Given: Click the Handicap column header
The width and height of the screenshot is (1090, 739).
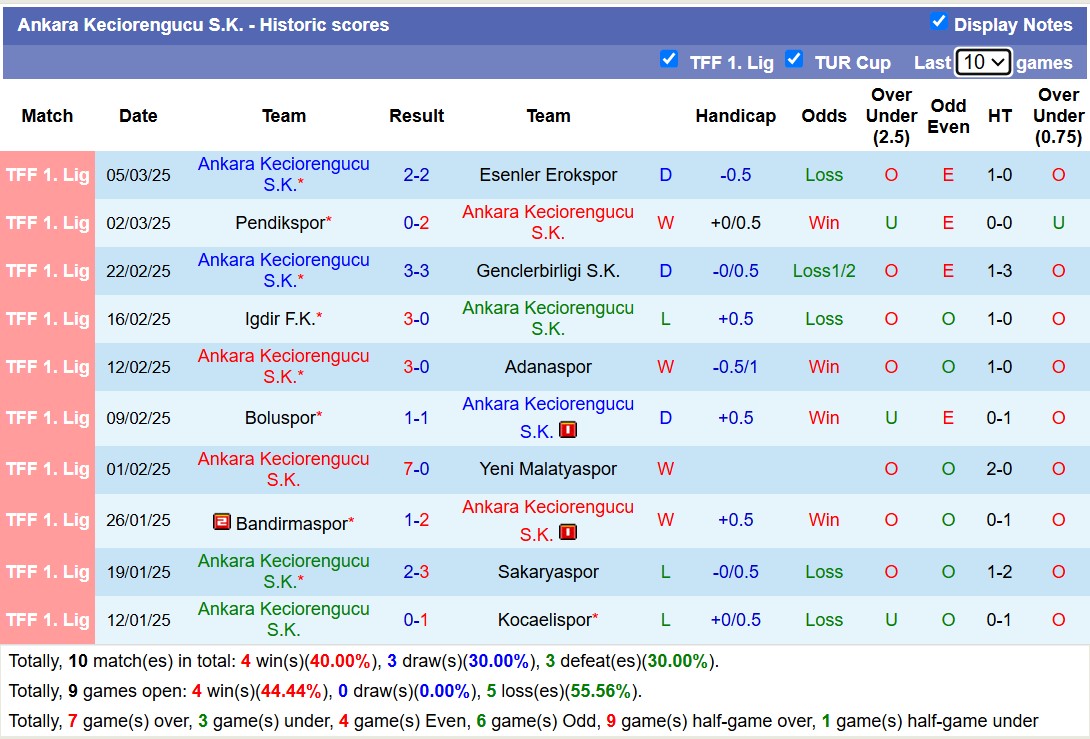Looking at the screenshot, I should tap(735, 116).
